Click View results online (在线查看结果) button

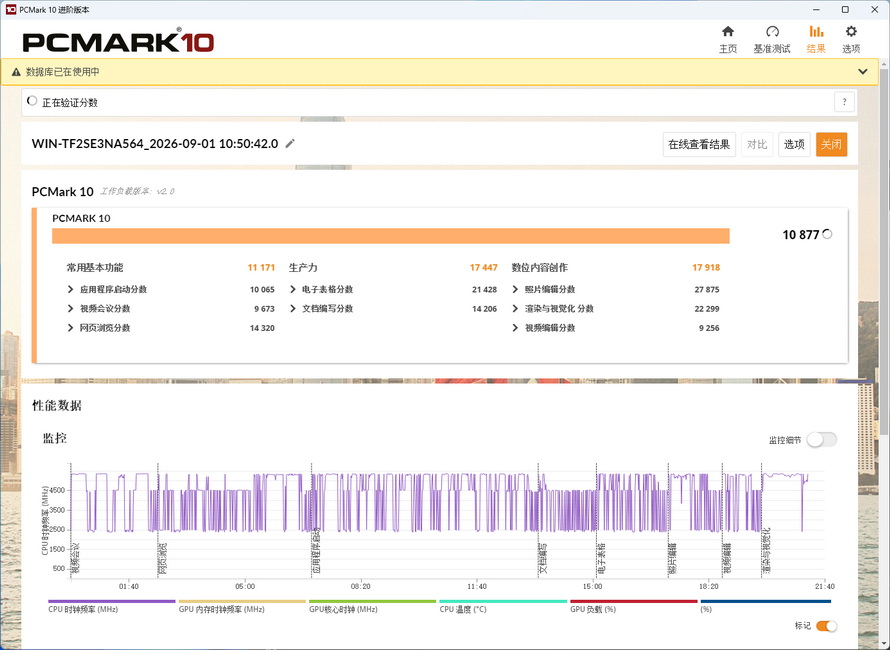699,144
